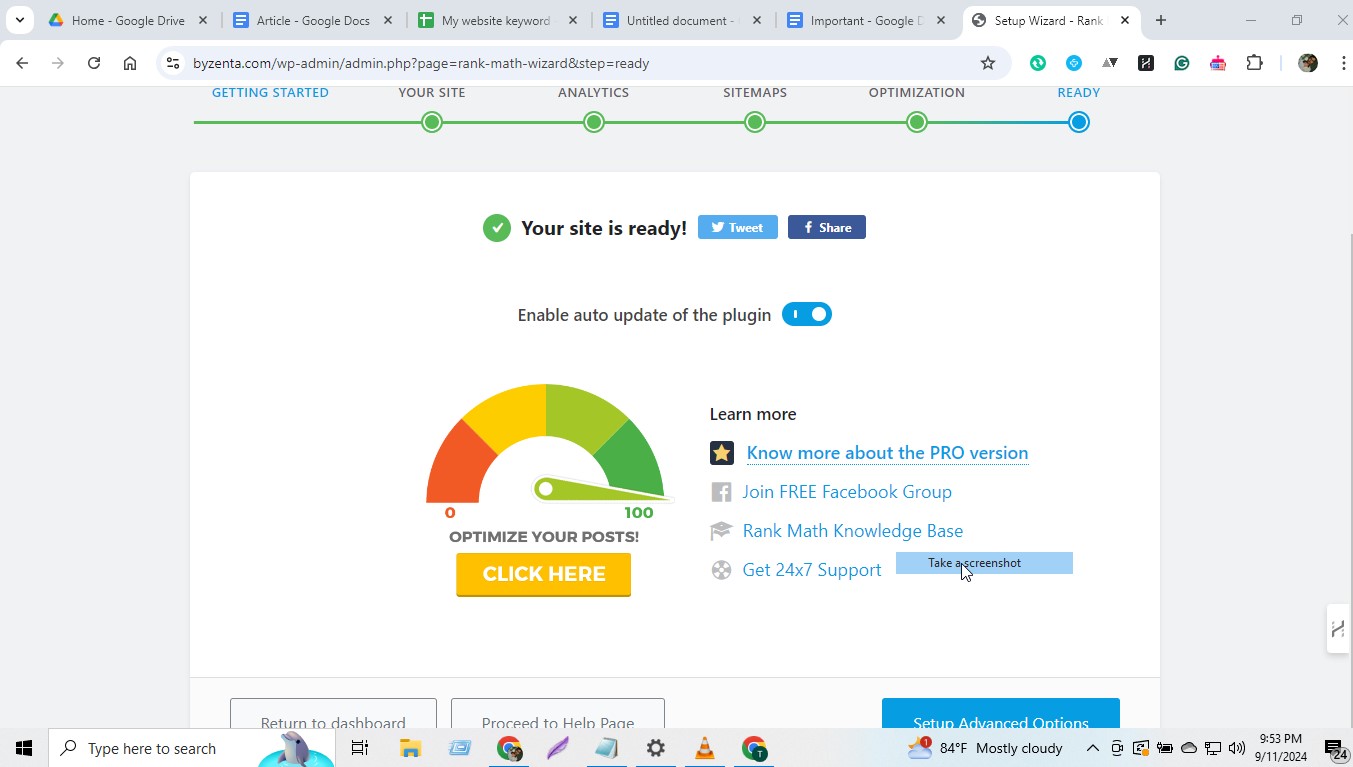The width and height of the screenshot is (1353, 767).
Task: Open a new browser tab
Action: click(1161, 20)
